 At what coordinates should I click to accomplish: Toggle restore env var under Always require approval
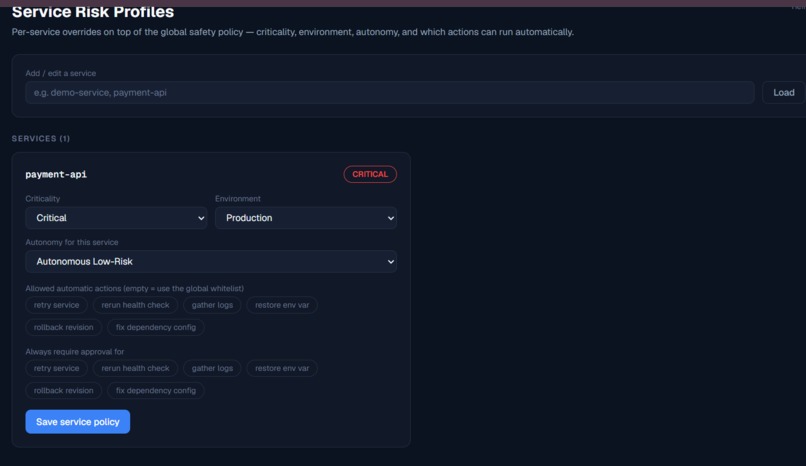pyautogui.click(x=282, y=368)
